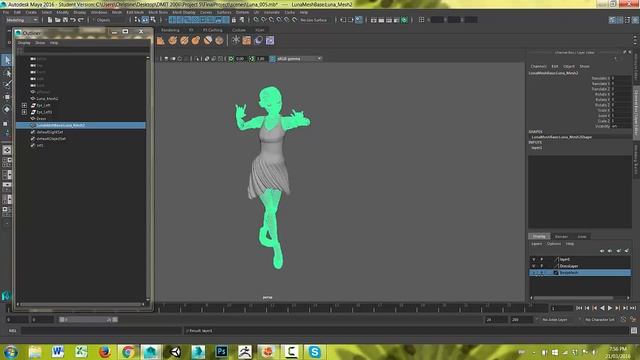Image resolution: width=640 pixels, height=360 pixels.
Task: Open the Deform menu in menu bar
Action: (x=242, y=12)
